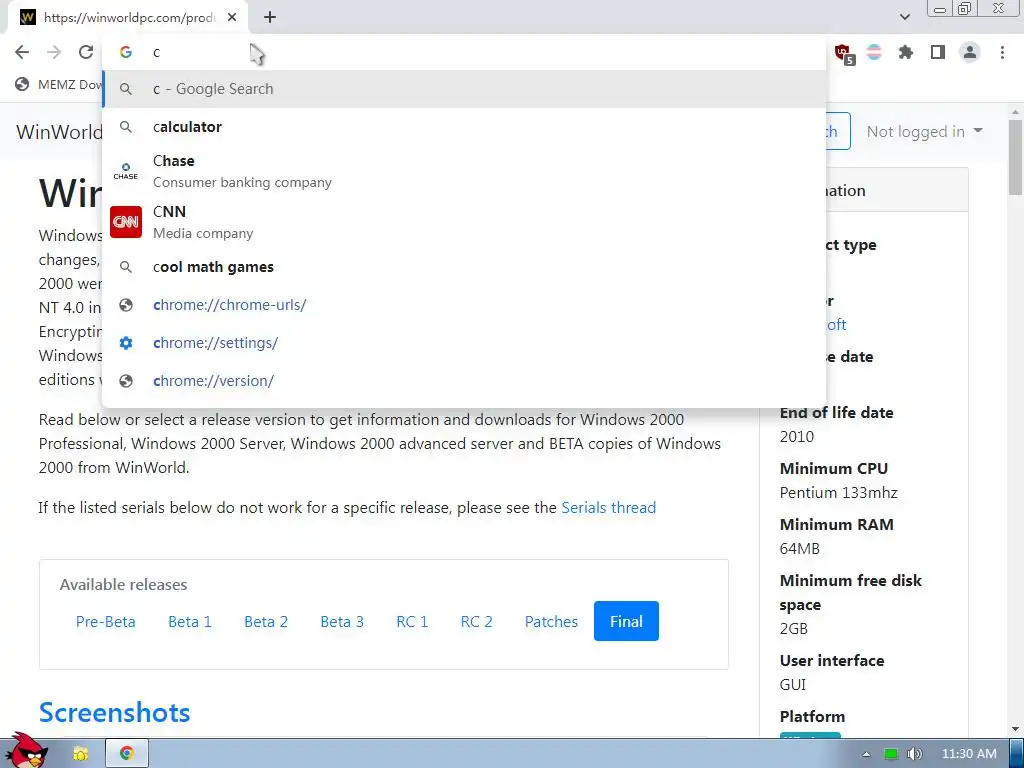Click the page vertical scrollbar thumb
This screenshot has height=768, width=1024.
click(1015, 157)
